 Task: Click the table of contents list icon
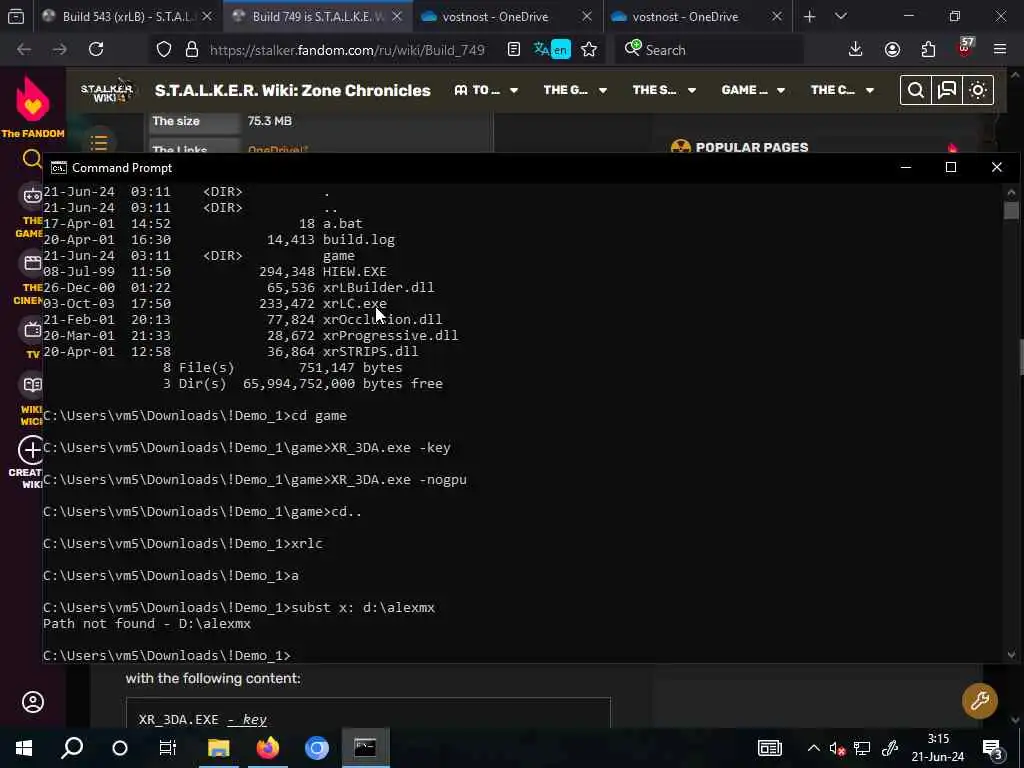pyautogui.click(x=99, y=143)
